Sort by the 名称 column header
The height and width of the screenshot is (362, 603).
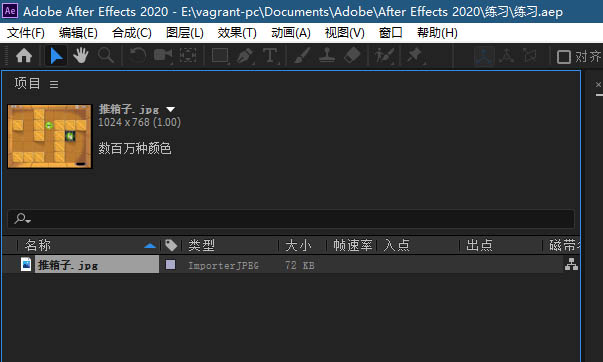click(38, 245)
